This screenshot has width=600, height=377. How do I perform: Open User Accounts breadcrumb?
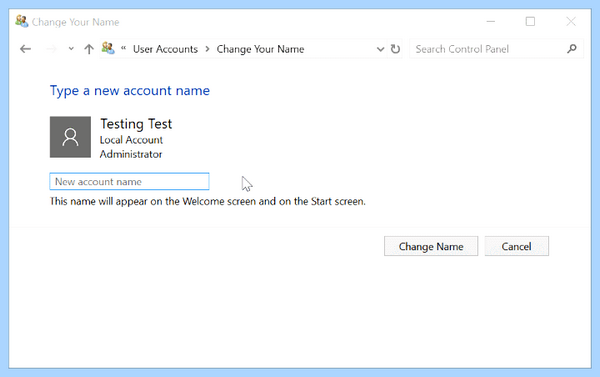point(165,49)
